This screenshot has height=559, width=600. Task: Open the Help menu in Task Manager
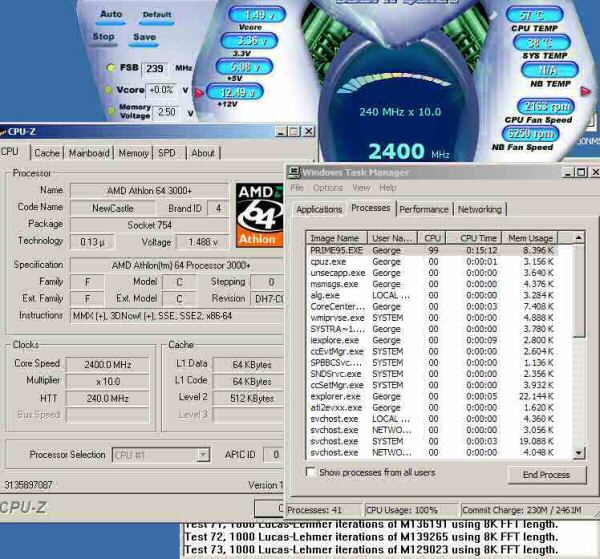(x=388, y=188)
